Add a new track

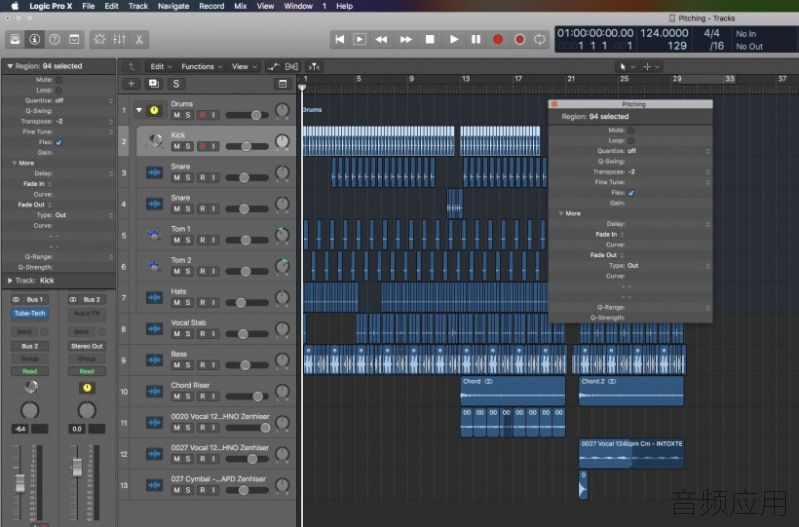click(x=131, y=84)
